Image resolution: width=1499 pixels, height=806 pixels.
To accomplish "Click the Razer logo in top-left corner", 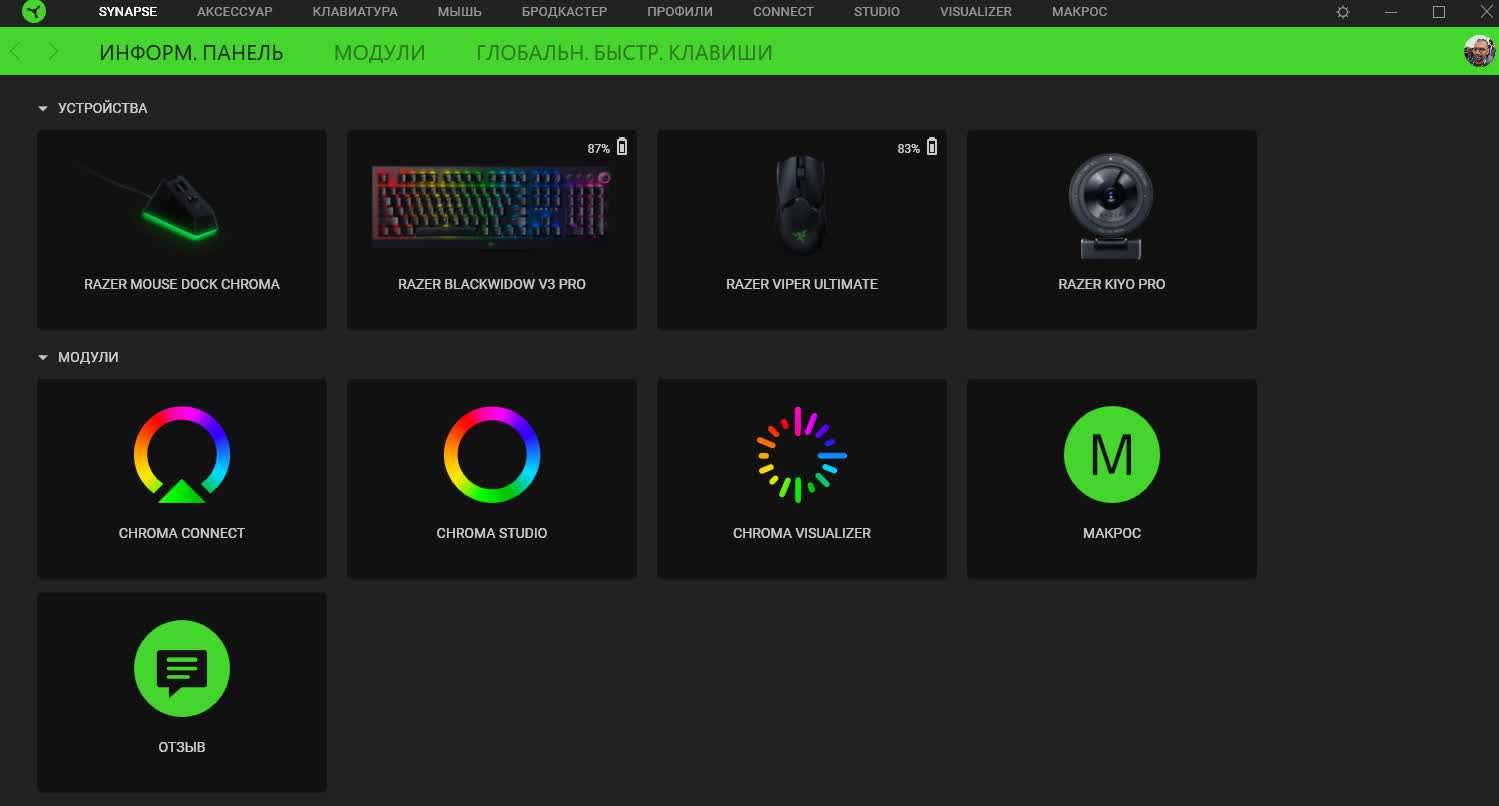I will (x=34, y=12).
